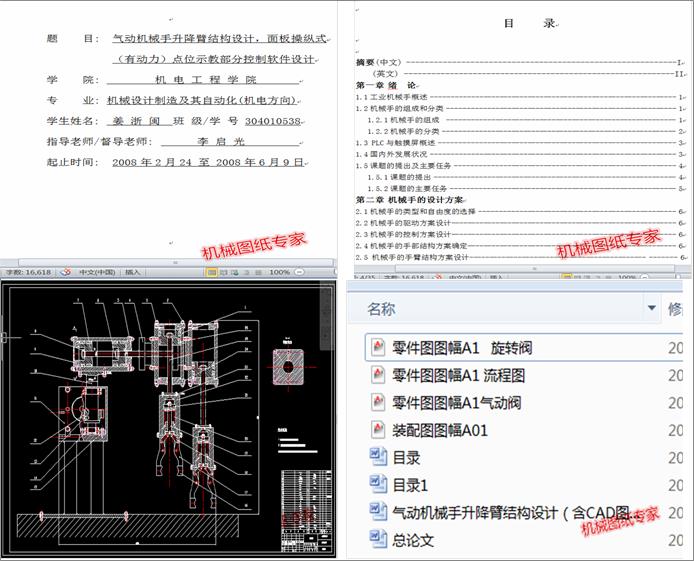
Task: Select the file named 总论文
Action: 413,540
